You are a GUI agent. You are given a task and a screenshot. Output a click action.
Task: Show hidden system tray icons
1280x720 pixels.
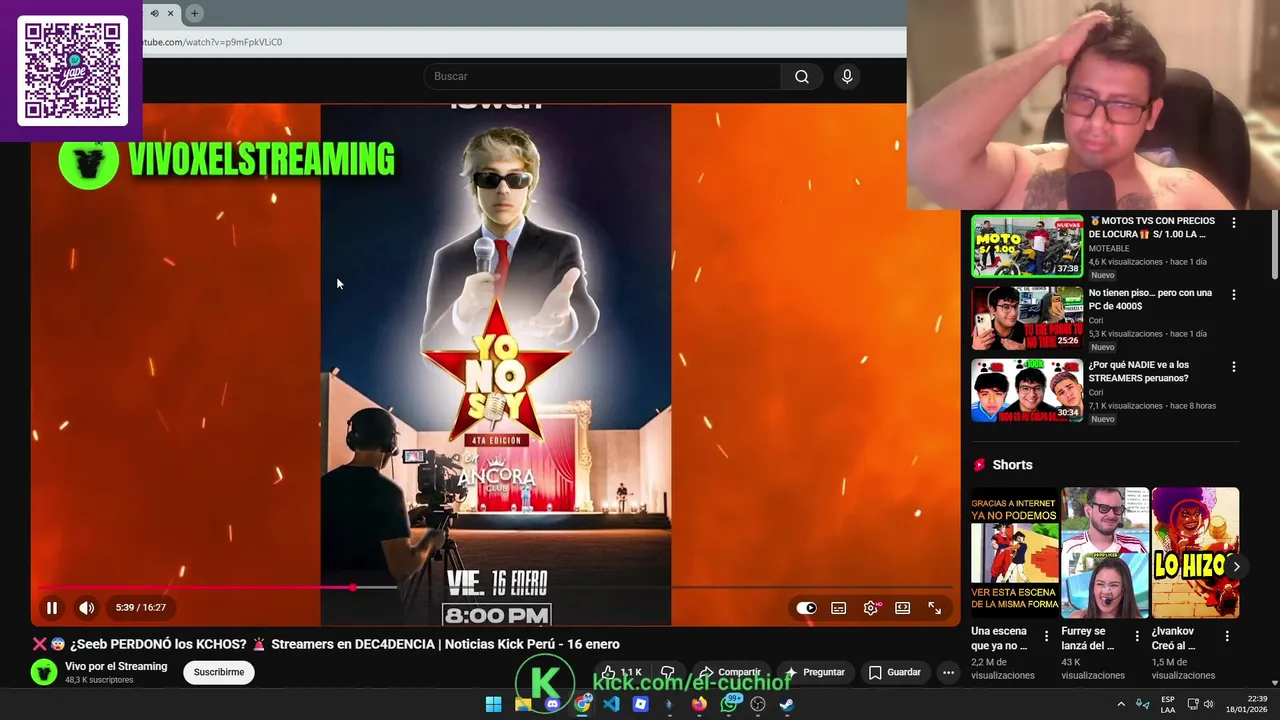click(x=1121, y=704)
